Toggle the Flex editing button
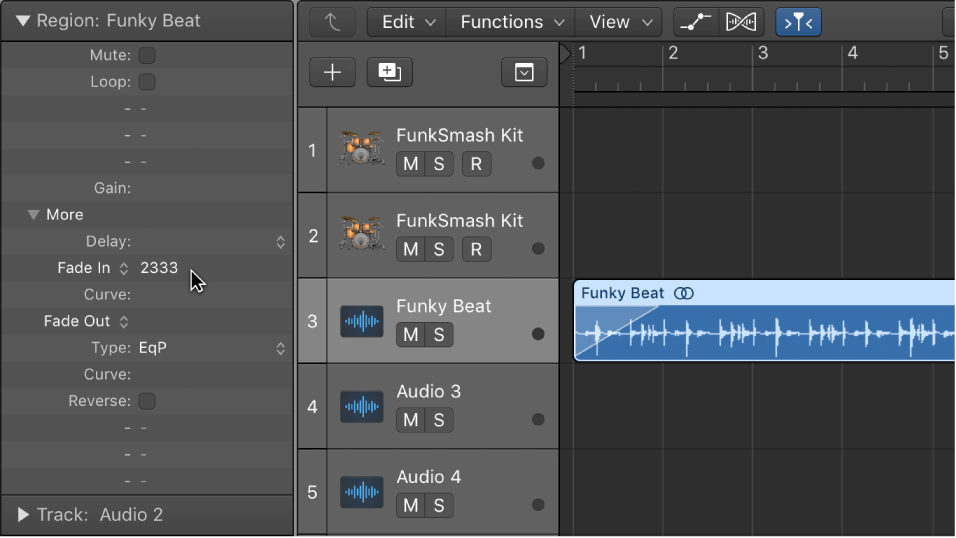This screenshot has width=956, height=538. (741, 22)
